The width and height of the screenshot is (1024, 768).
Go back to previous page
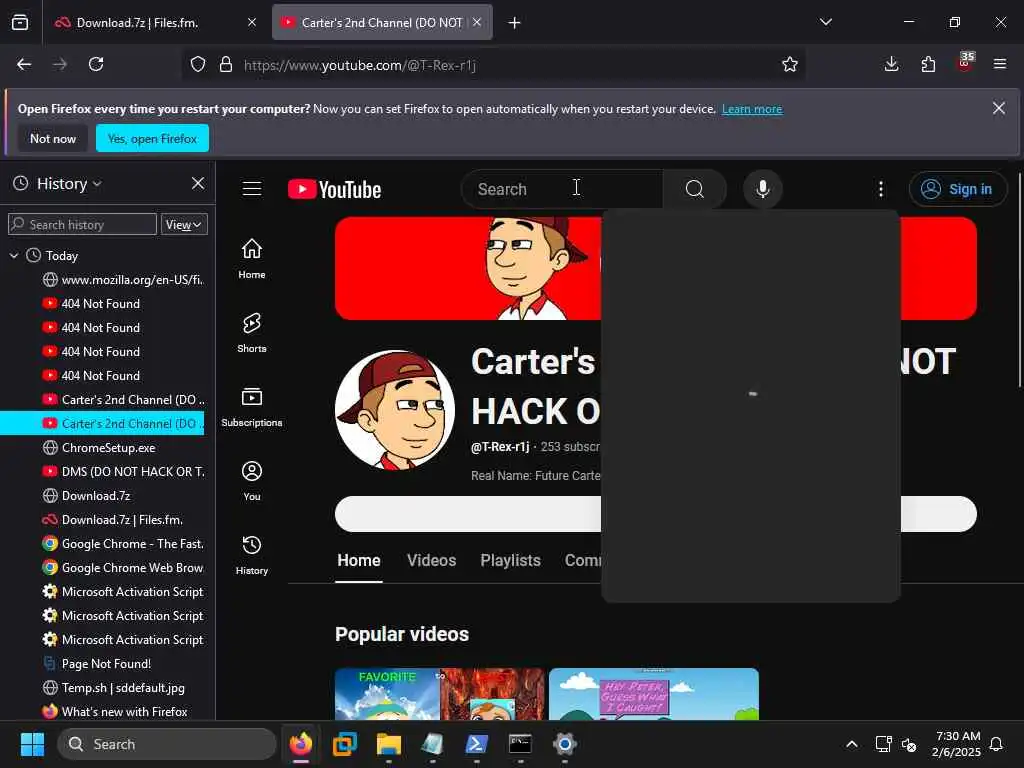click(x=24, y=64)
